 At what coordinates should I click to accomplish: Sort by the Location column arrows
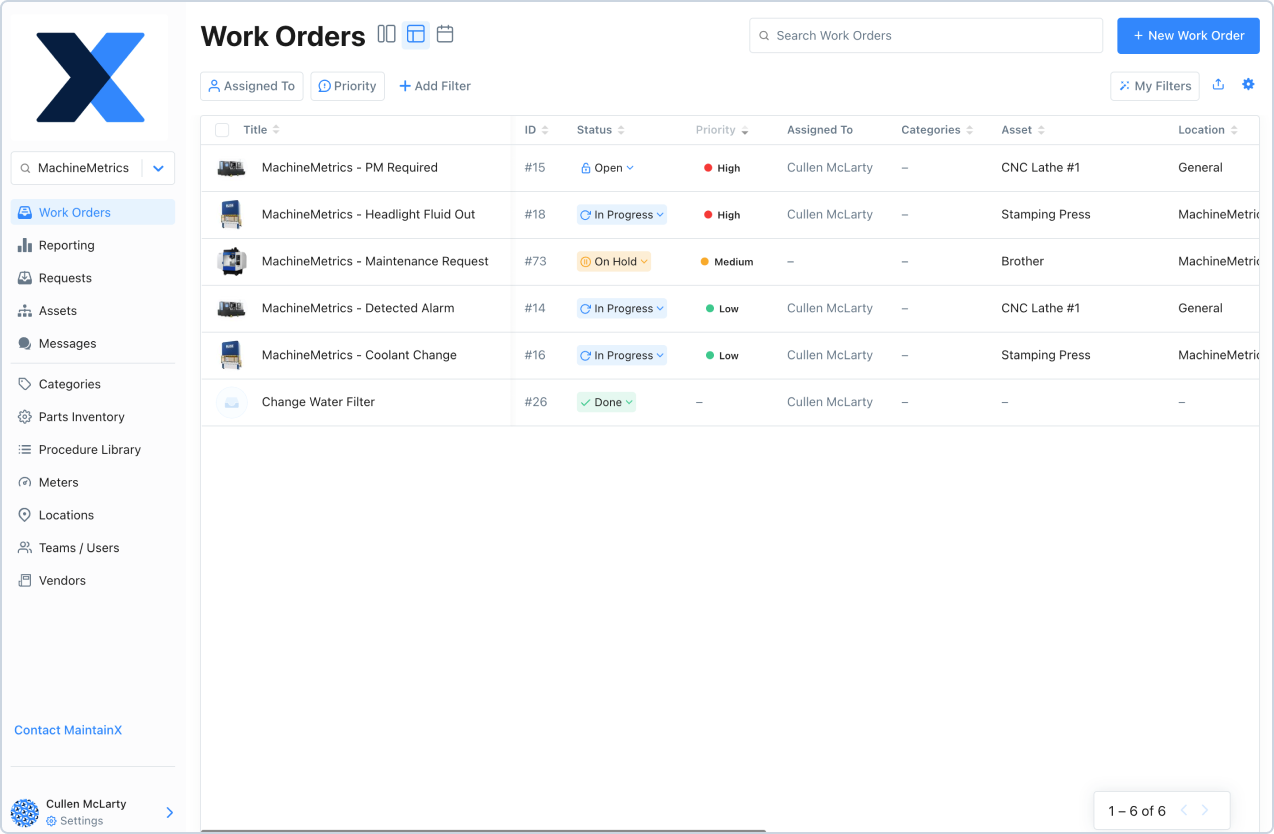[1234, 130]
